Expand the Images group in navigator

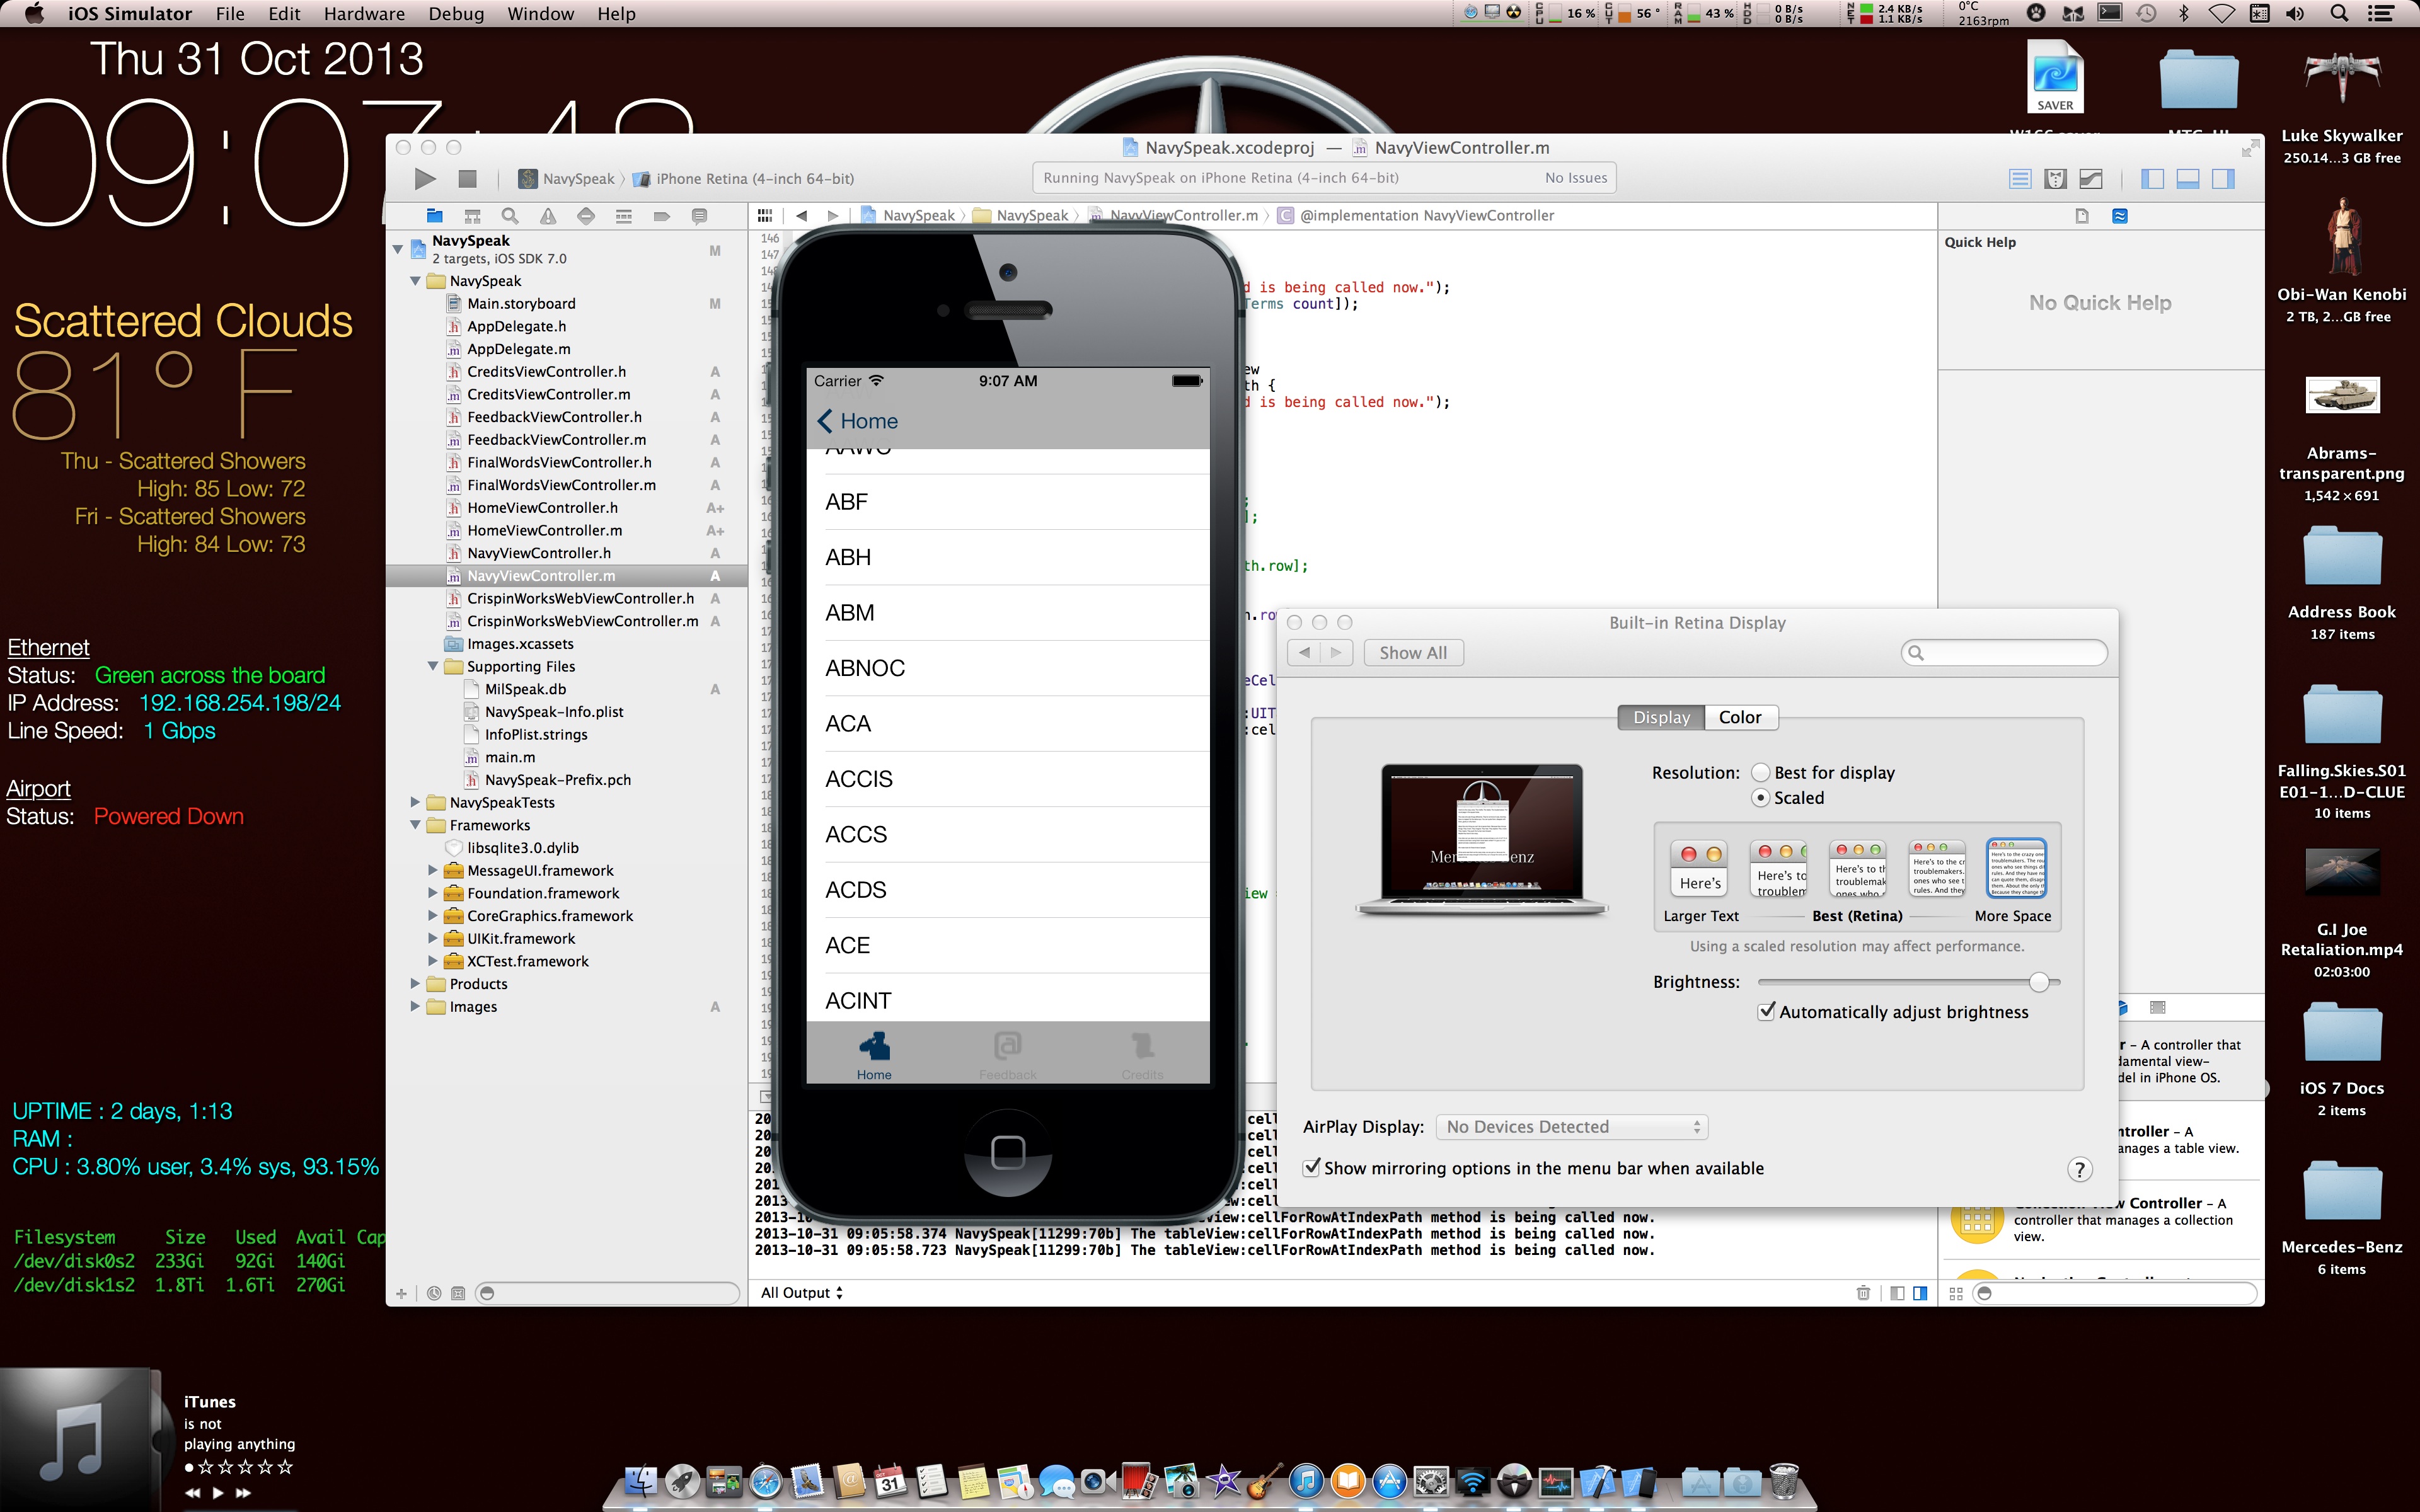pos(415,1007)
